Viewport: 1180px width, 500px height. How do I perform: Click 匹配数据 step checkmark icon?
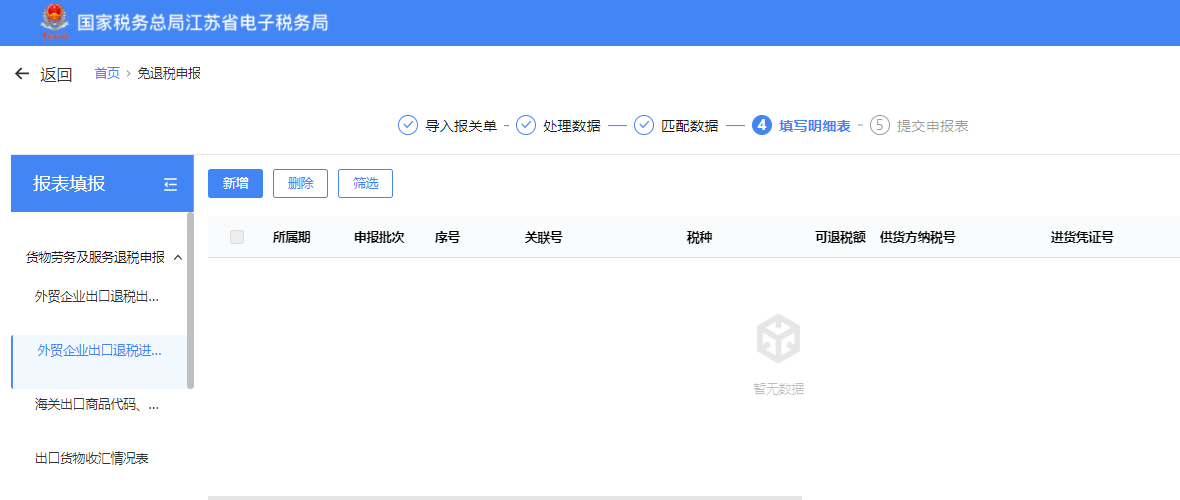tap(644, 126)
